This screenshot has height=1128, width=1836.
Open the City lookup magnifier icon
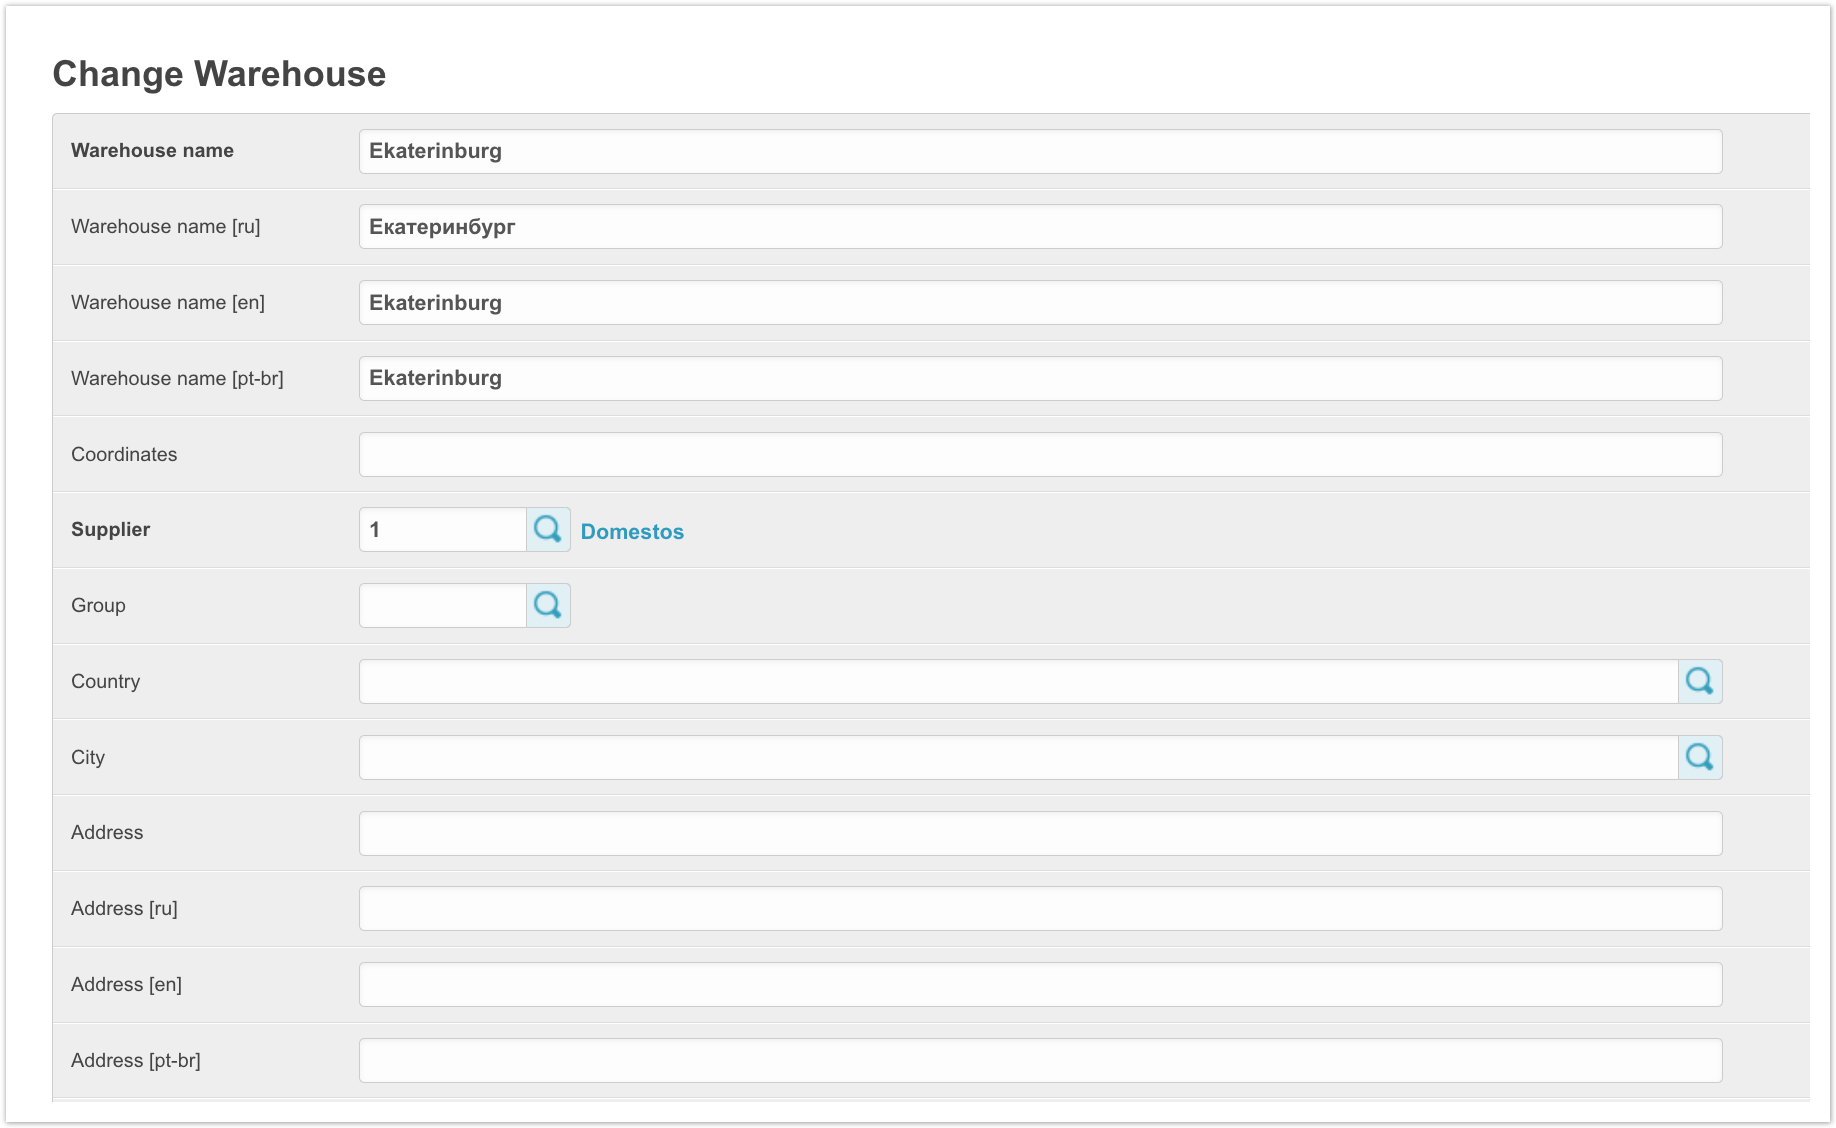click(1699, 757)
